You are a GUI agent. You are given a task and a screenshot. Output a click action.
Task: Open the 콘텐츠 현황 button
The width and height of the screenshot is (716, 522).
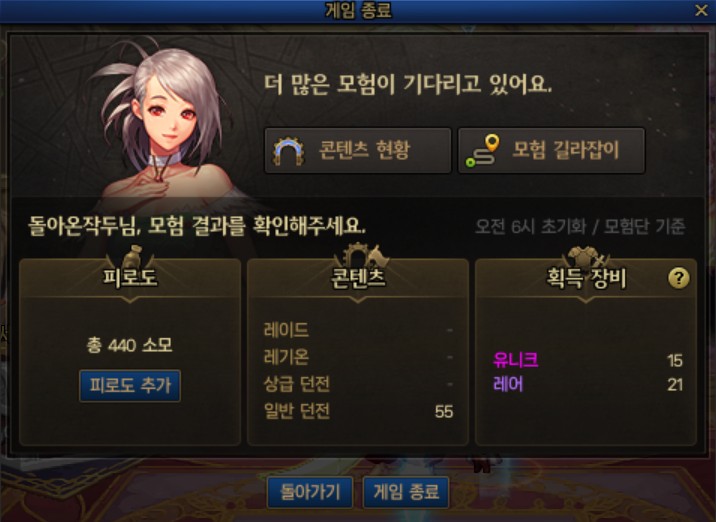[x=358, y=150]
